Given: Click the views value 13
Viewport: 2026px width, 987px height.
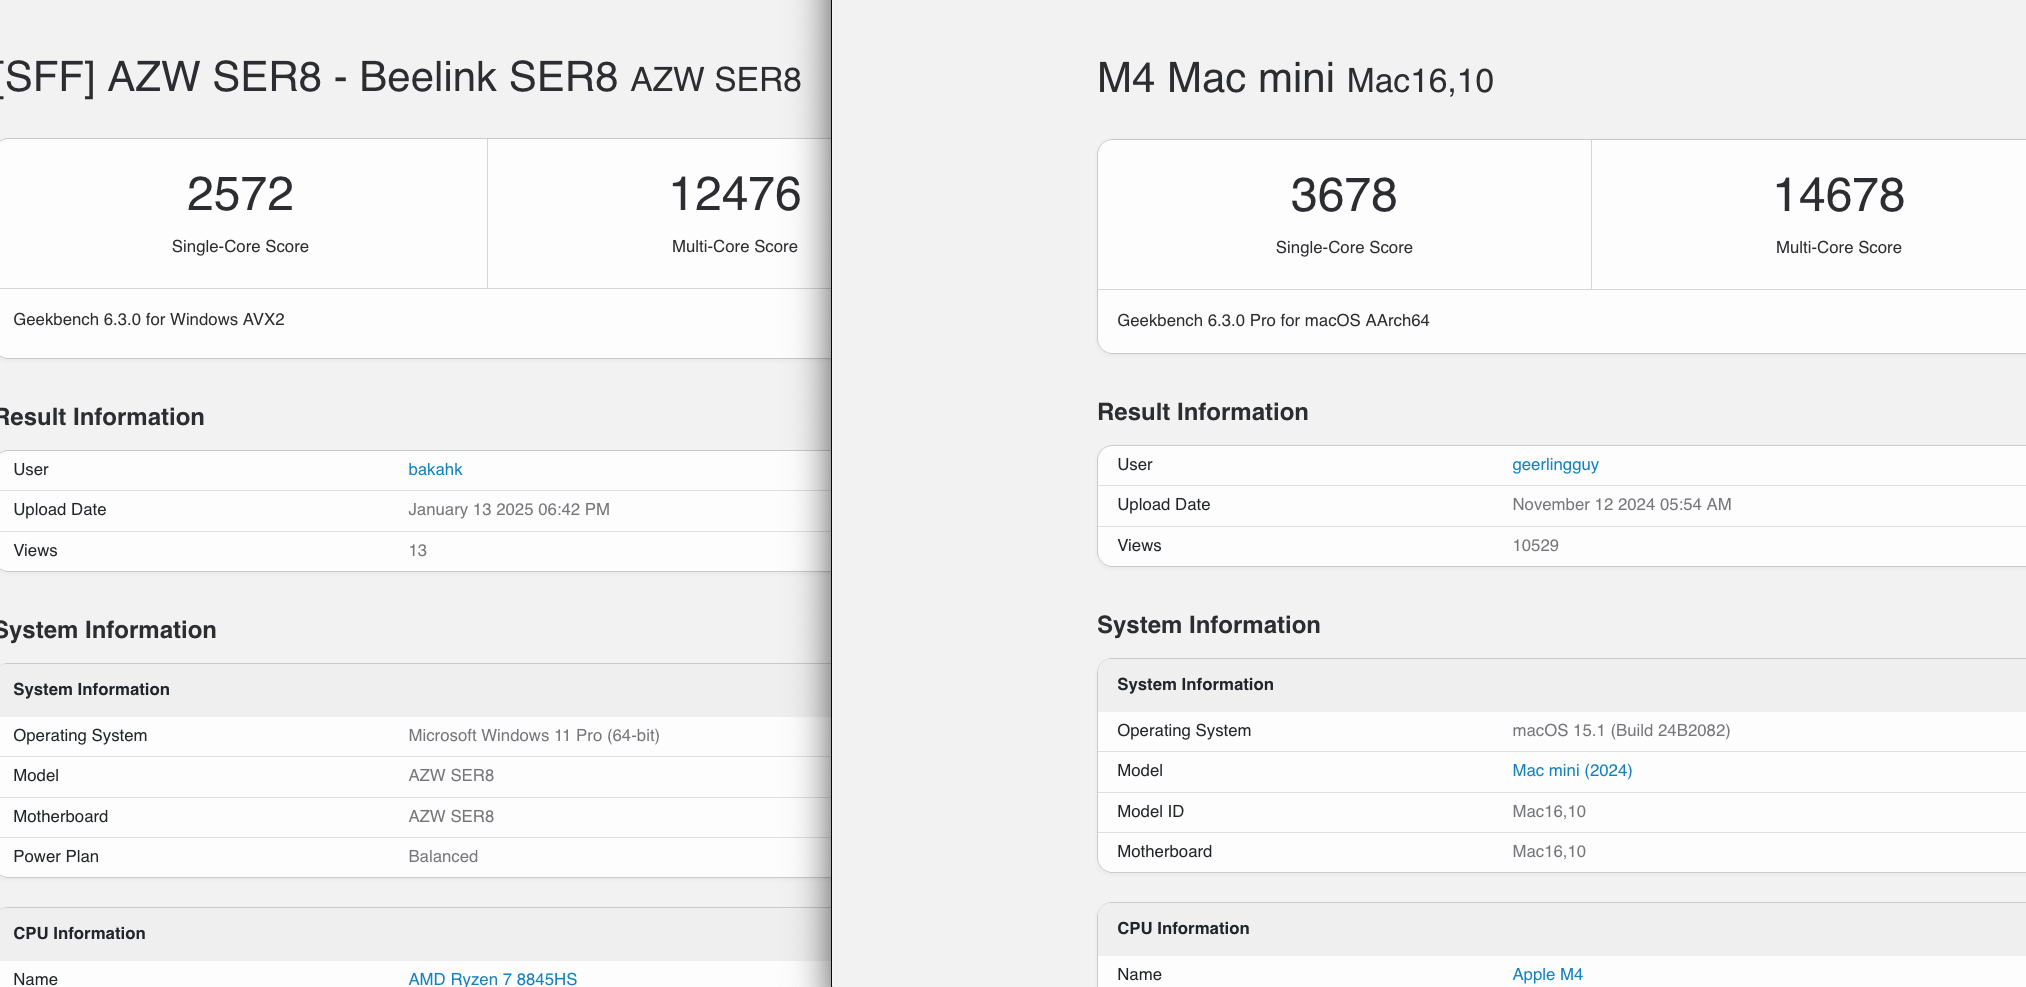Looking at the screenshot, I should (x=418, y=550).
